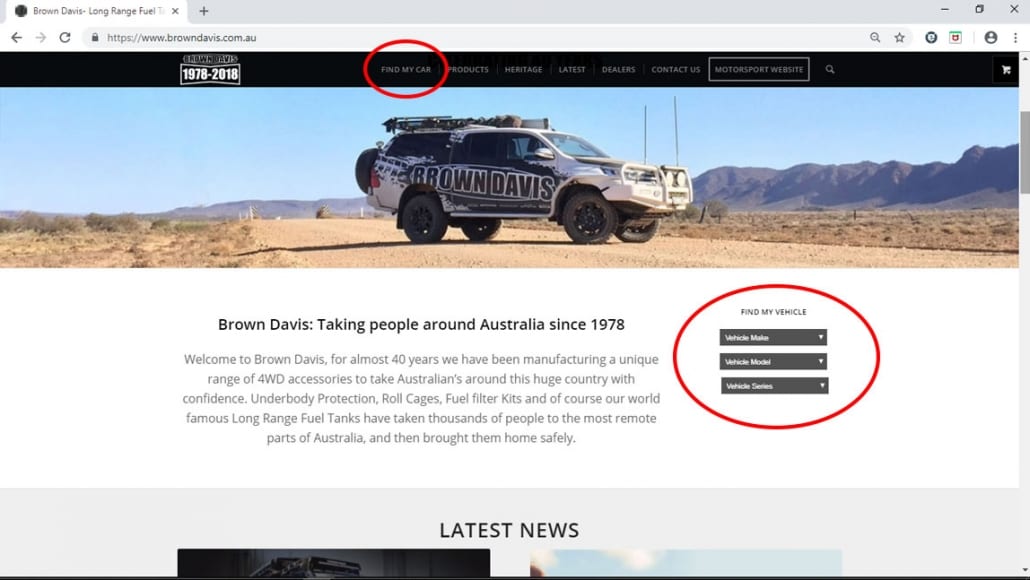
Task: Open the red shield extension icon
Action: click(x=955, y=37)
